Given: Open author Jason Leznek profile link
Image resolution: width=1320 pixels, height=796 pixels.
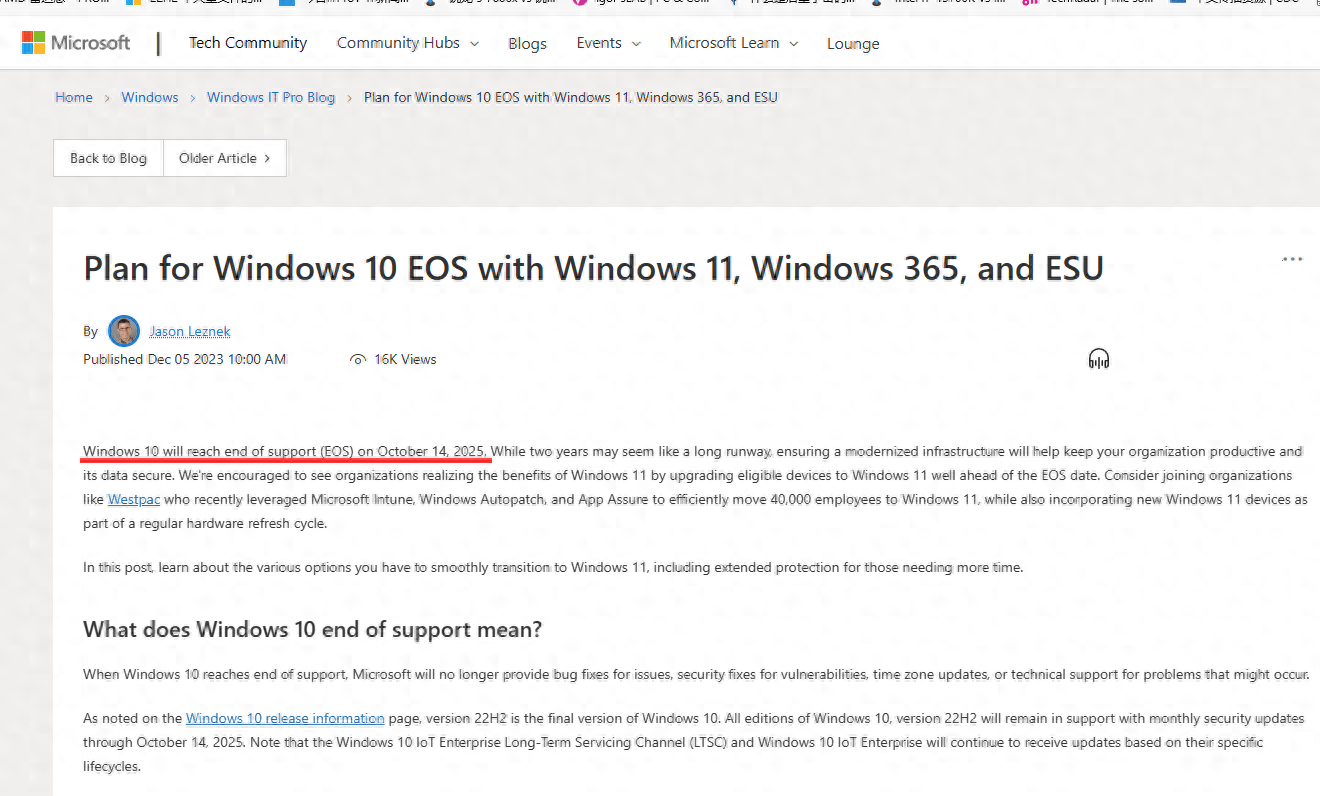Looking at the screenshot, I should (190, 331).
